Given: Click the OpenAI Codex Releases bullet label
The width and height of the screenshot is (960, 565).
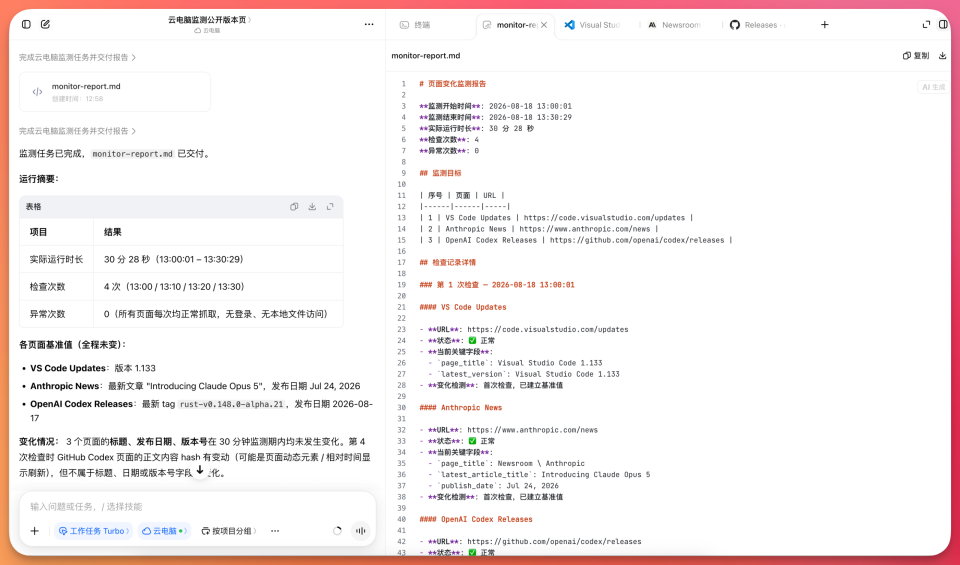Looking at the screenshot, I should tap(81, 404).
